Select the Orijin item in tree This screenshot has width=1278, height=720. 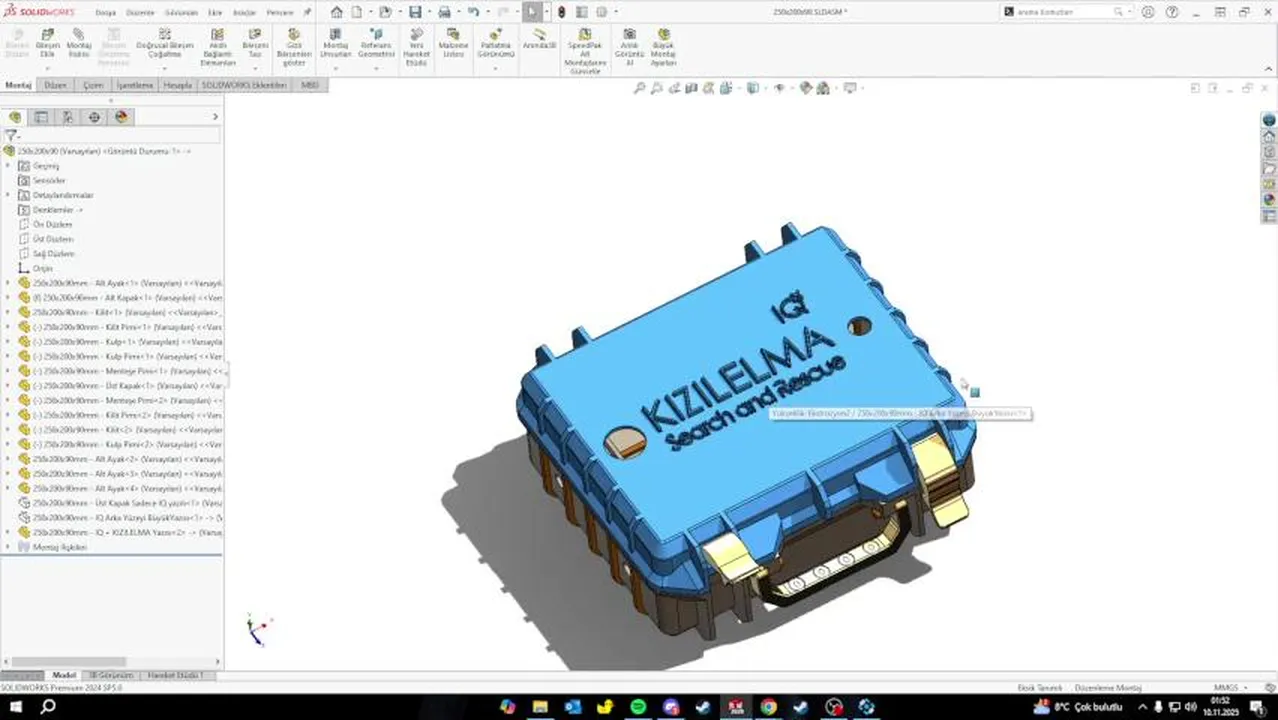point(42,269)
